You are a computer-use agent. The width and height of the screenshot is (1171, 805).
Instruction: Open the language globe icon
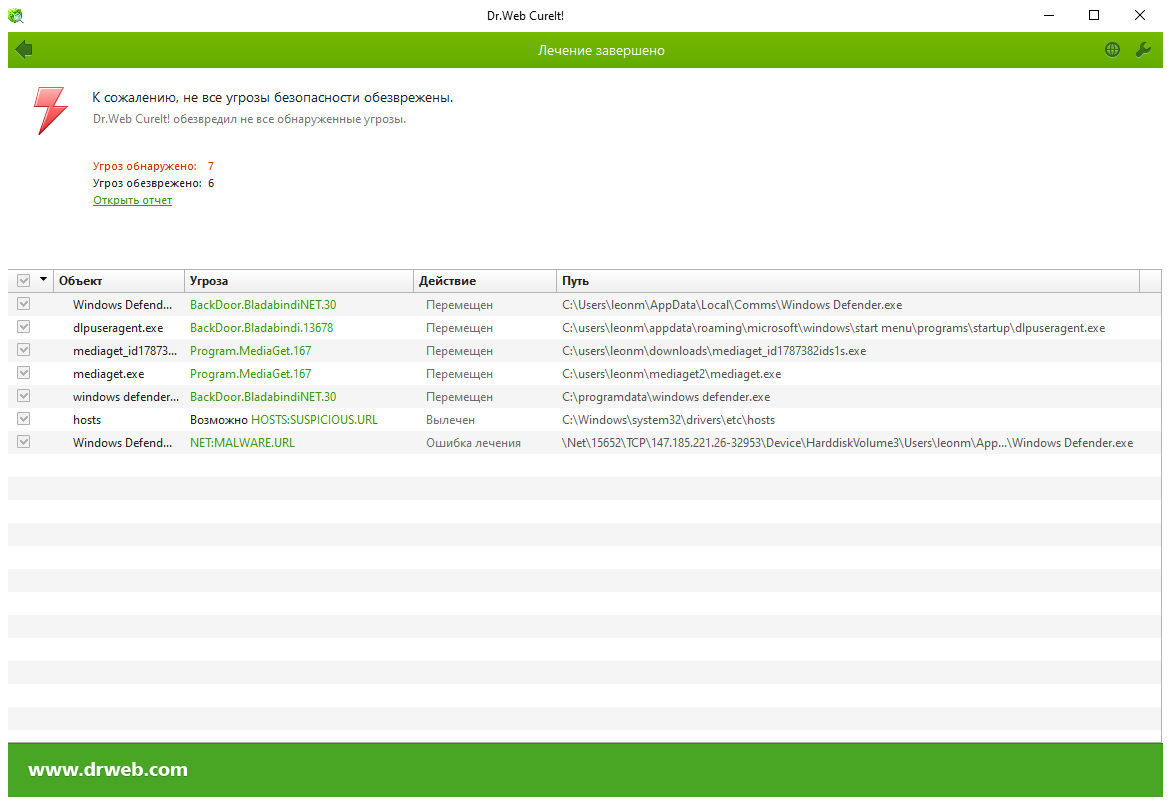[x=1112, y=50]
